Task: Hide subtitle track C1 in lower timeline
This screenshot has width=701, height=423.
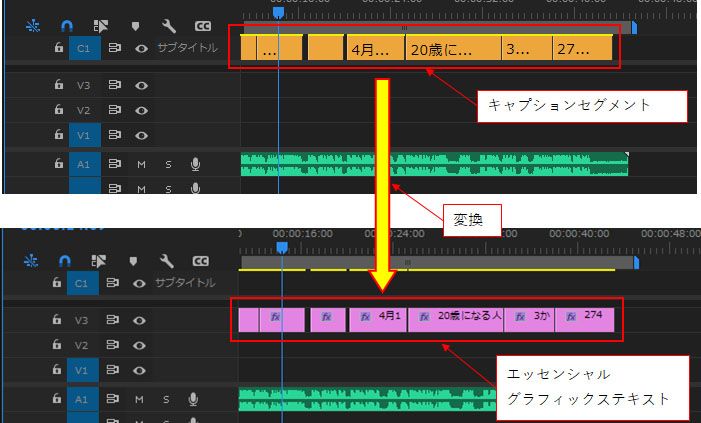Action: click(x=139, y=283)
